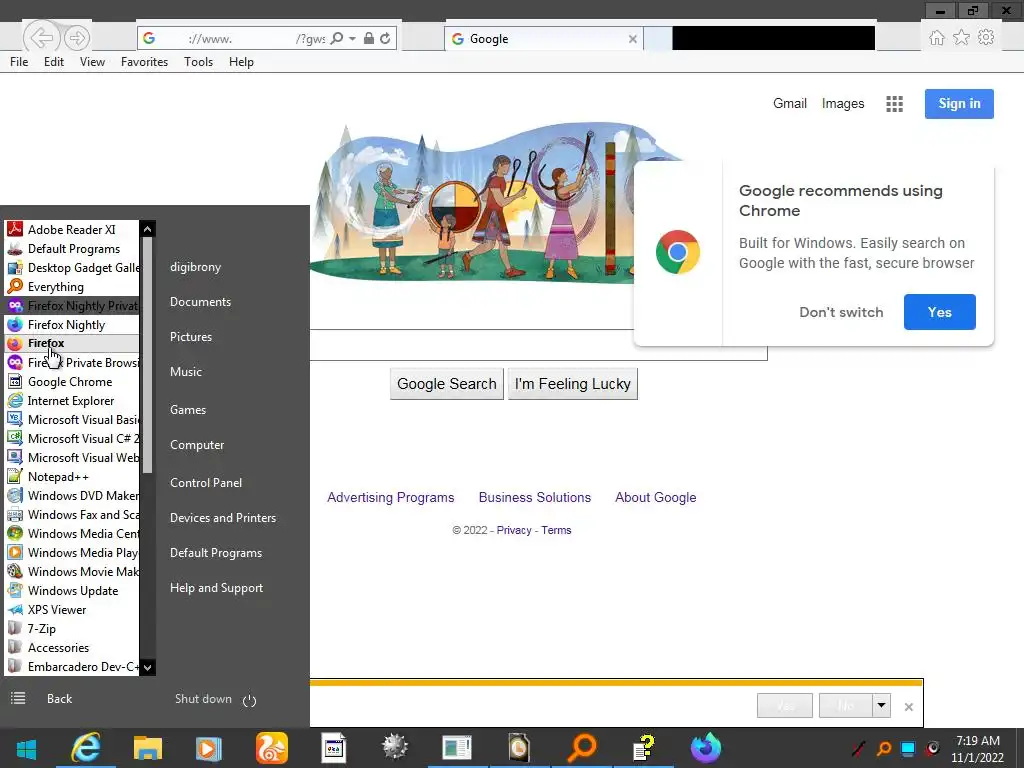
Task: Close the Google tab
Action: pos(632,39)
